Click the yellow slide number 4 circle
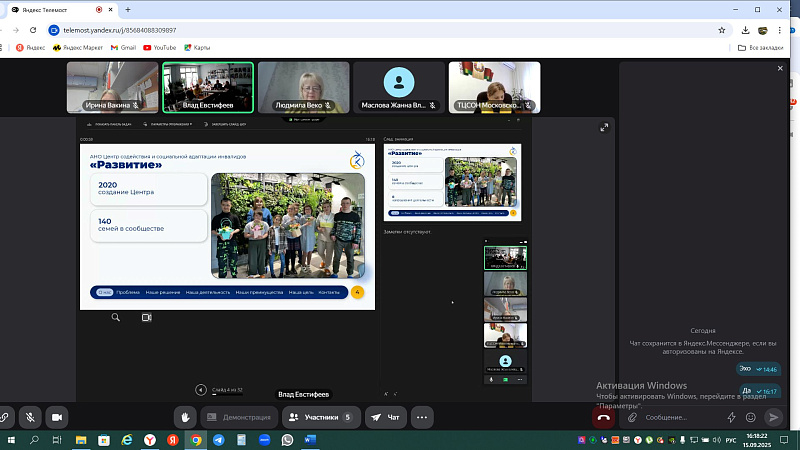The width and height of the screenshot is (800, 450). tap(358, 292)
